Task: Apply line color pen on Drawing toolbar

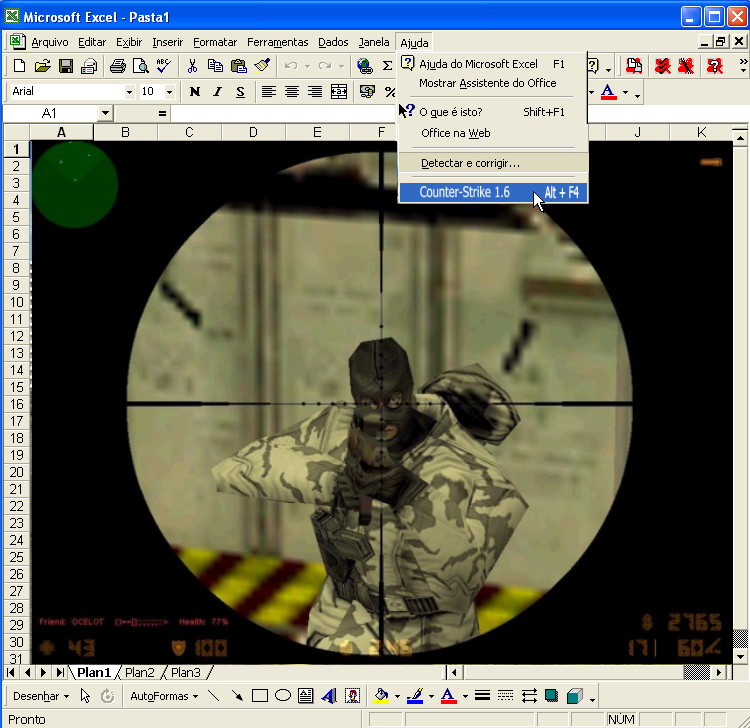Action: coord(415,695)
